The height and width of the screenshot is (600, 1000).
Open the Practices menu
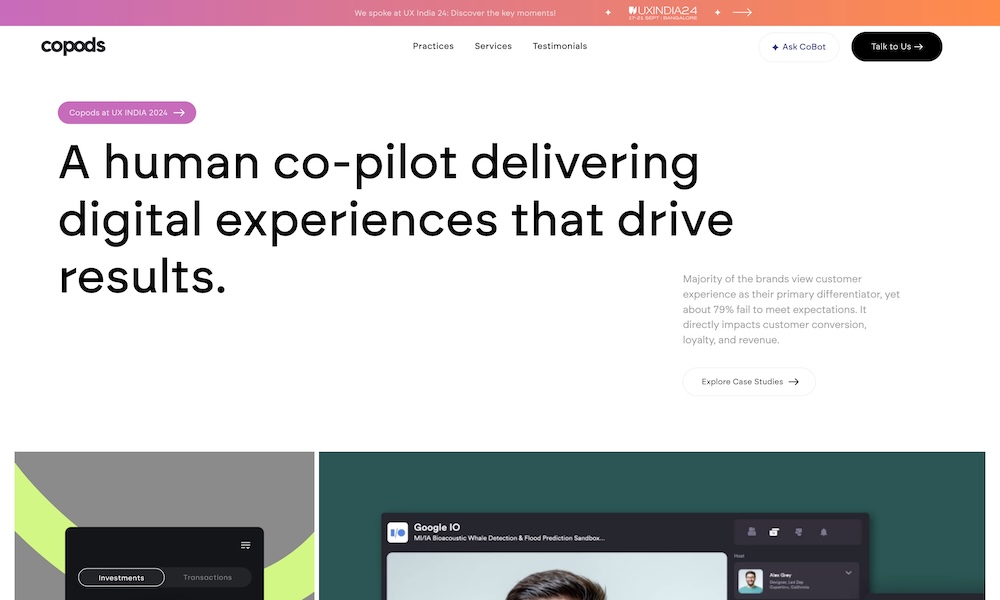tap(433, 46)
